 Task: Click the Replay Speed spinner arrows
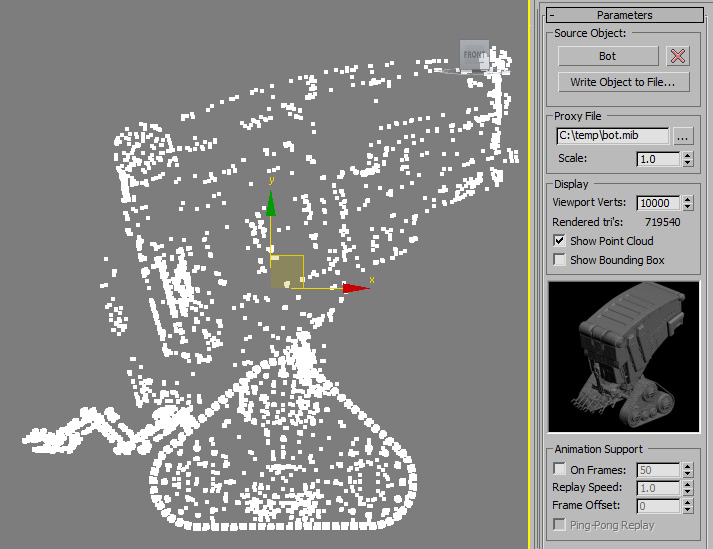coord(688,488)
